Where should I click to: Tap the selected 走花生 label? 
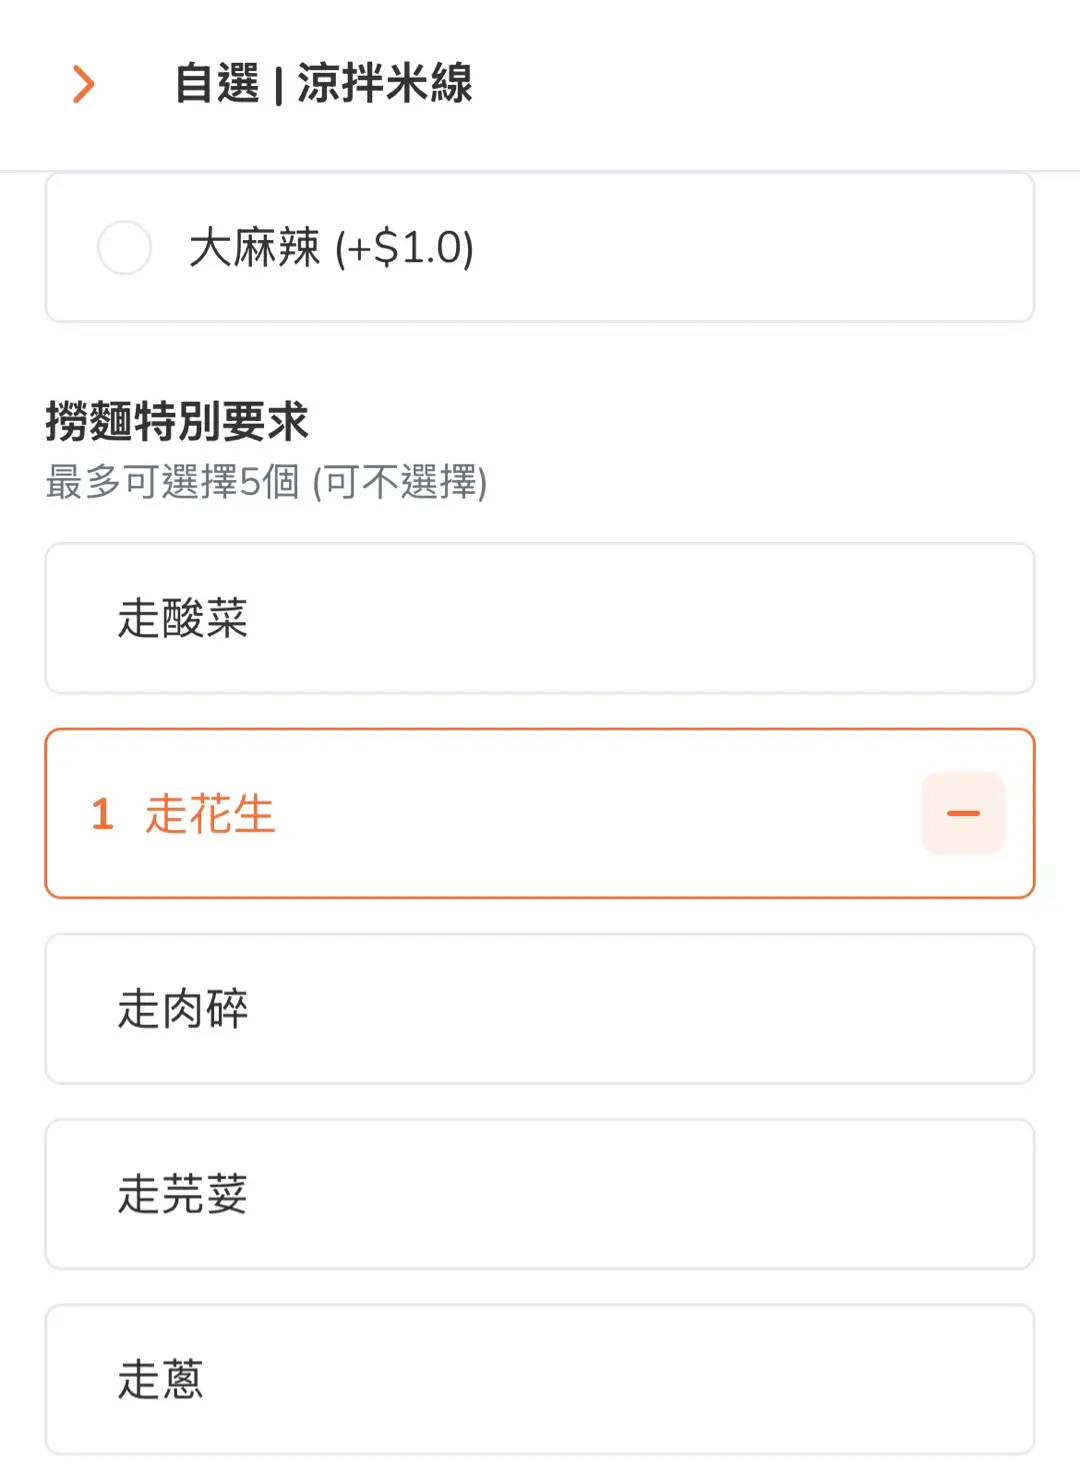[x=210, y=813]
